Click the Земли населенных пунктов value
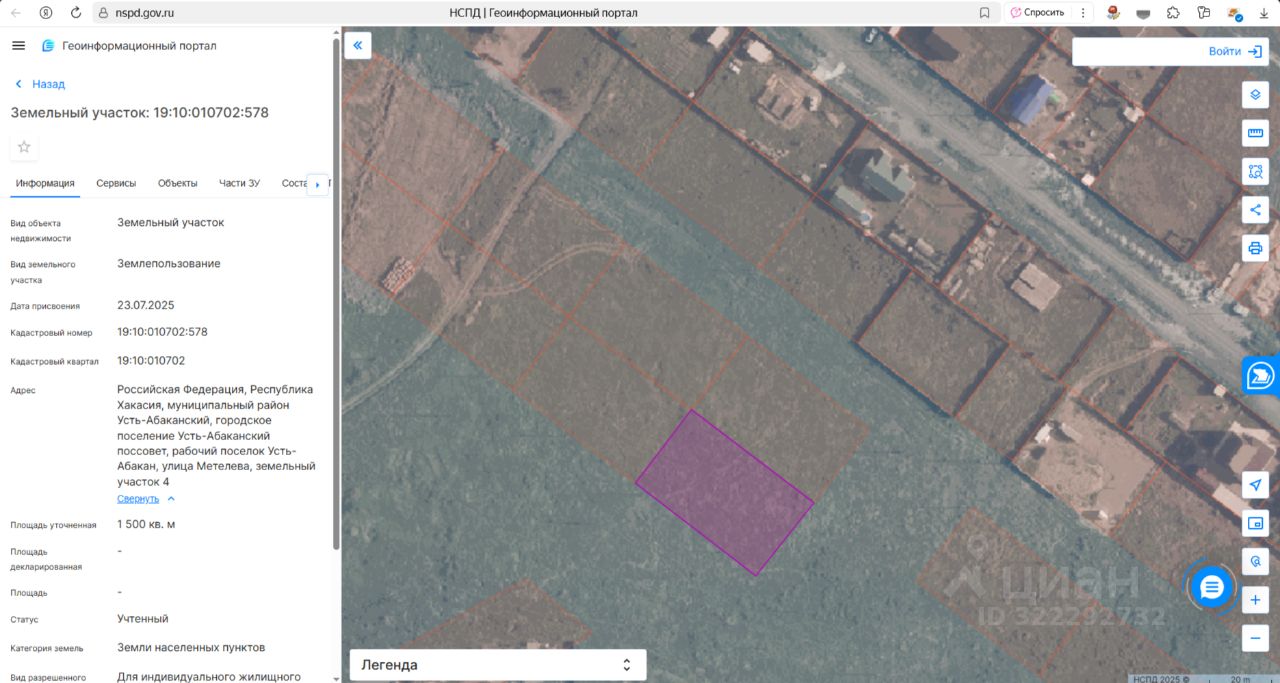The width and height of the screenshot is (1280, 683). point(191,648)
